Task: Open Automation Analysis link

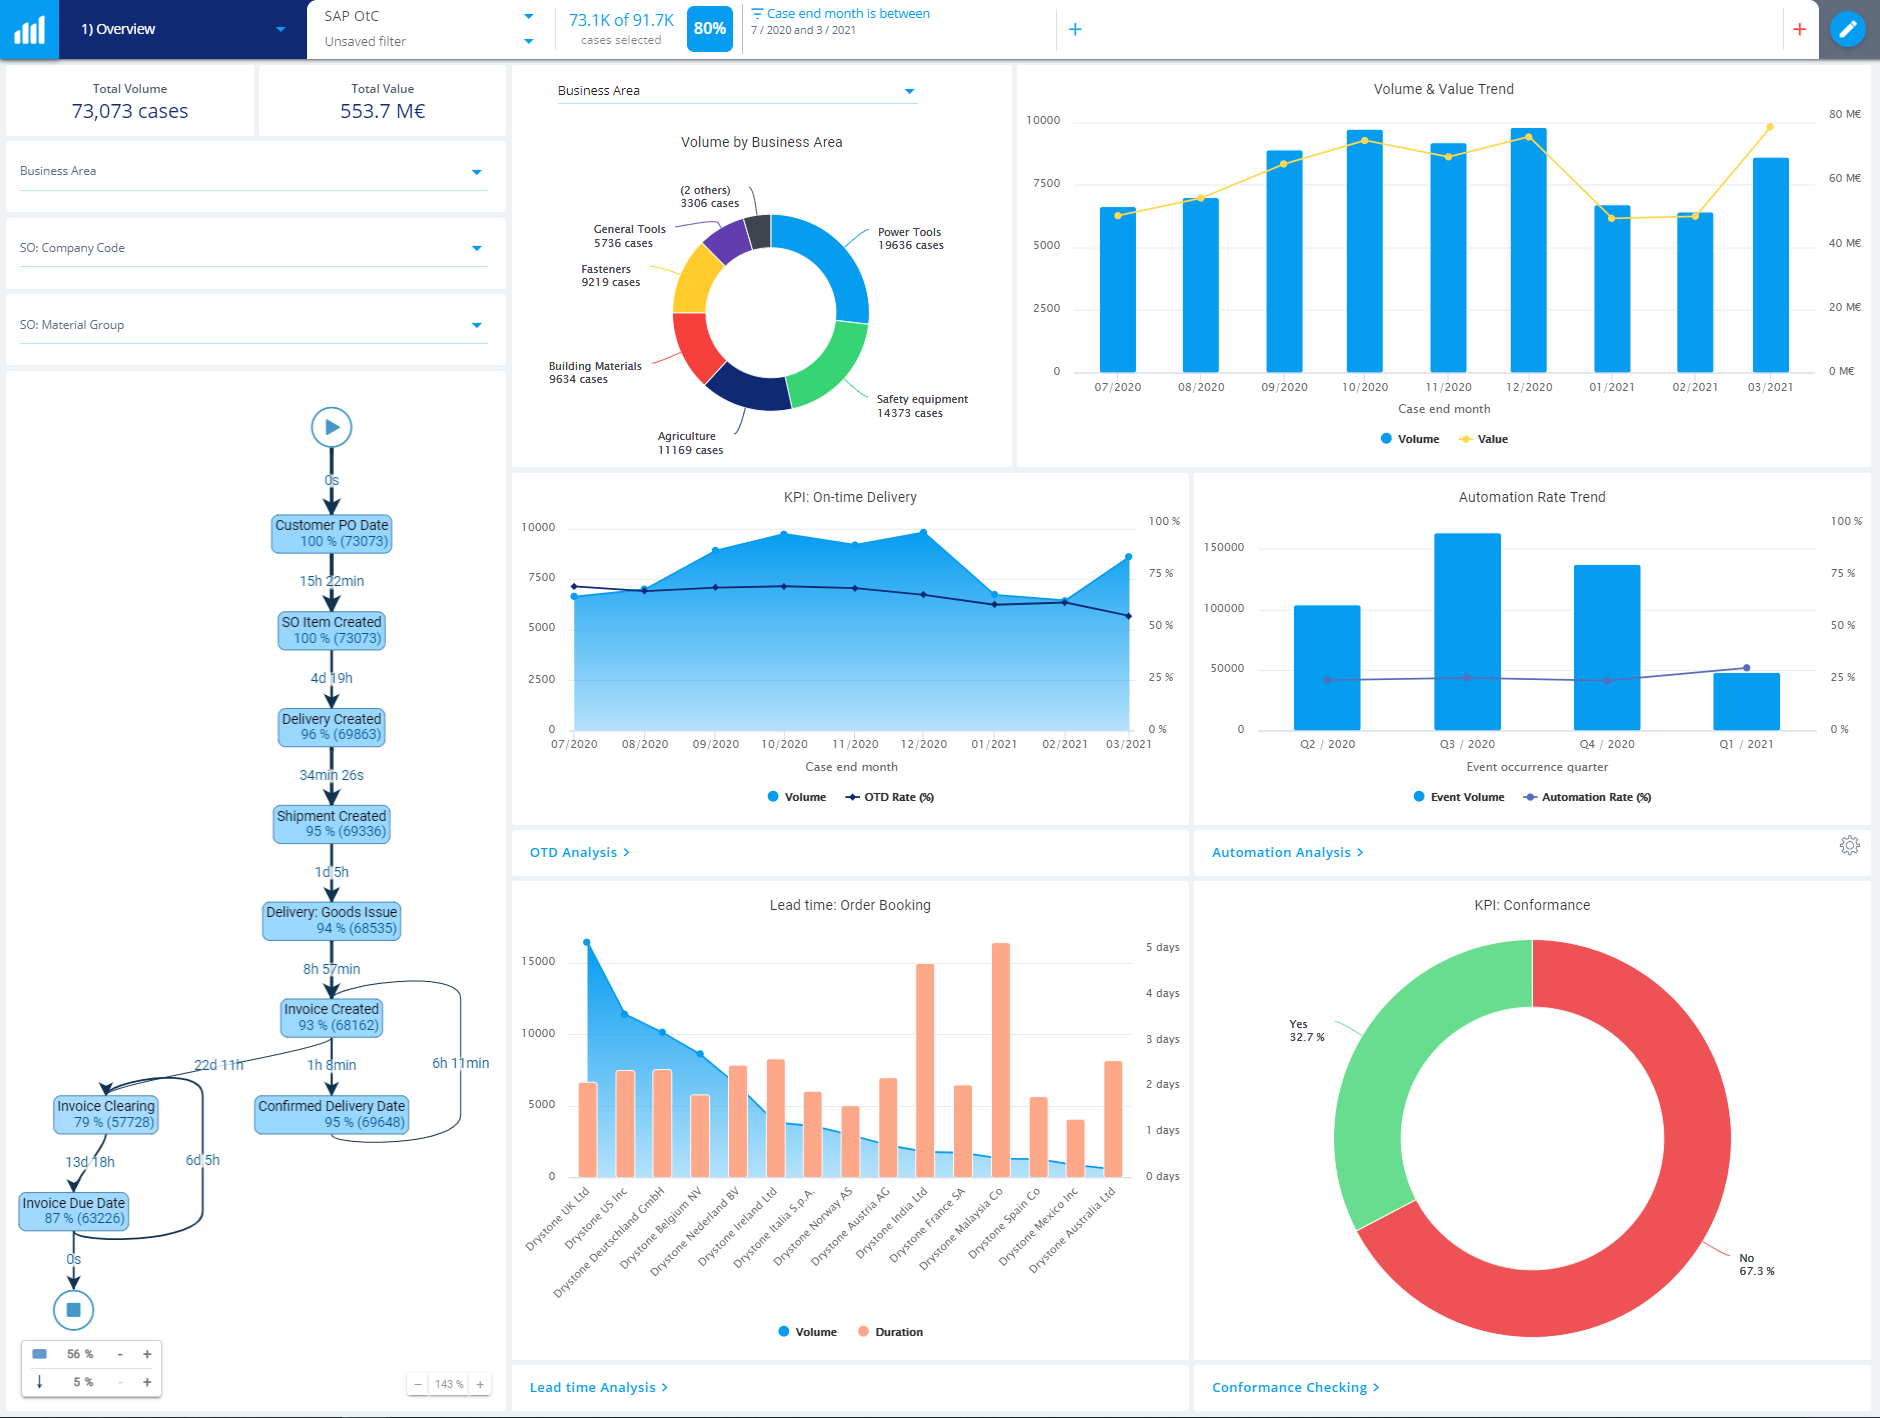Action: click(1288, 852)
